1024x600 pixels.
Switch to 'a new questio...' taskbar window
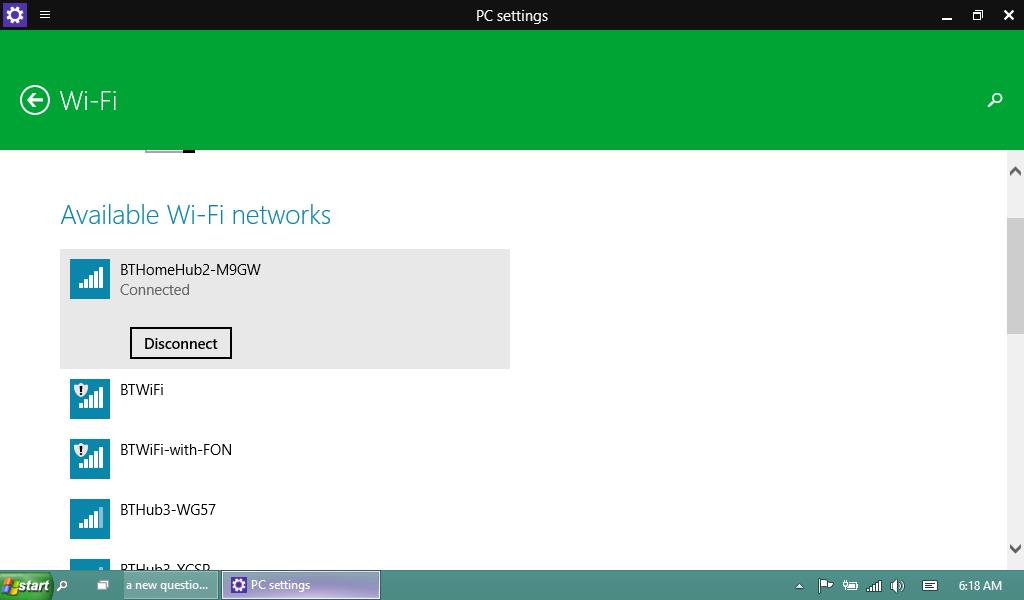[170, 585]
